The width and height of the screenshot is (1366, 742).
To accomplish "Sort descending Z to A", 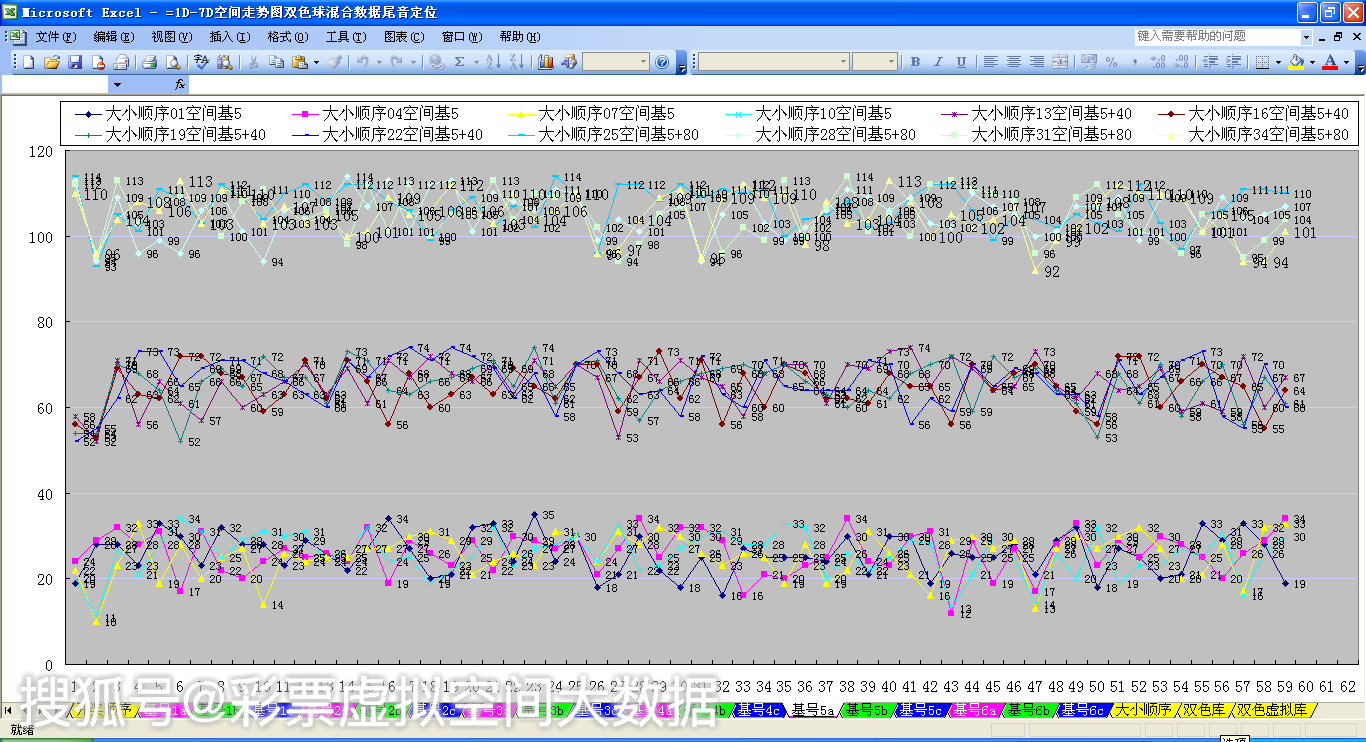I will (x=516, y=61).
